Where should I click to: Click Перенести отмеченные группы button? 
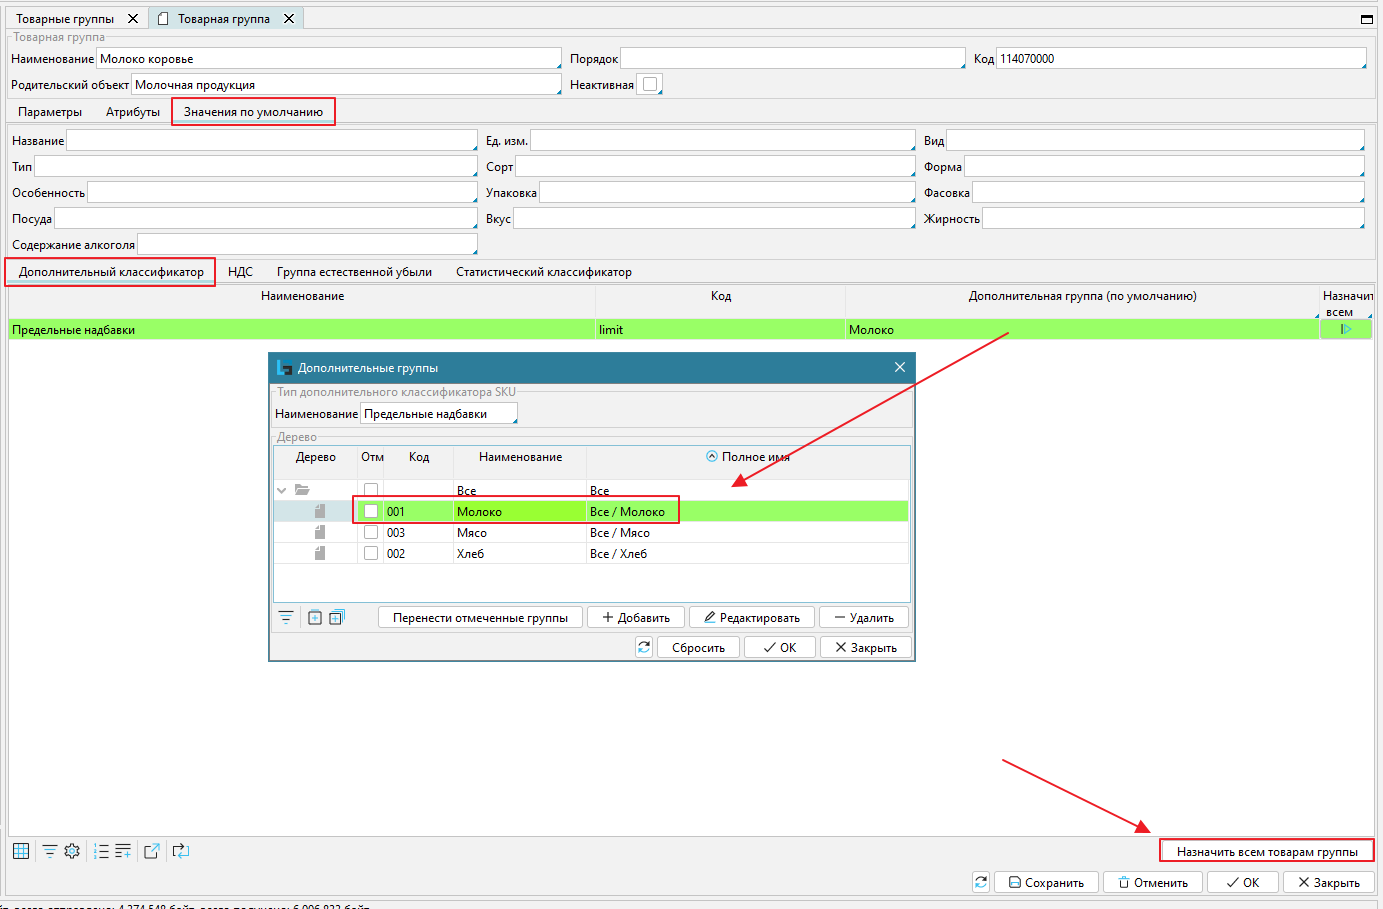pyautogui.click(x=480, y=618)
